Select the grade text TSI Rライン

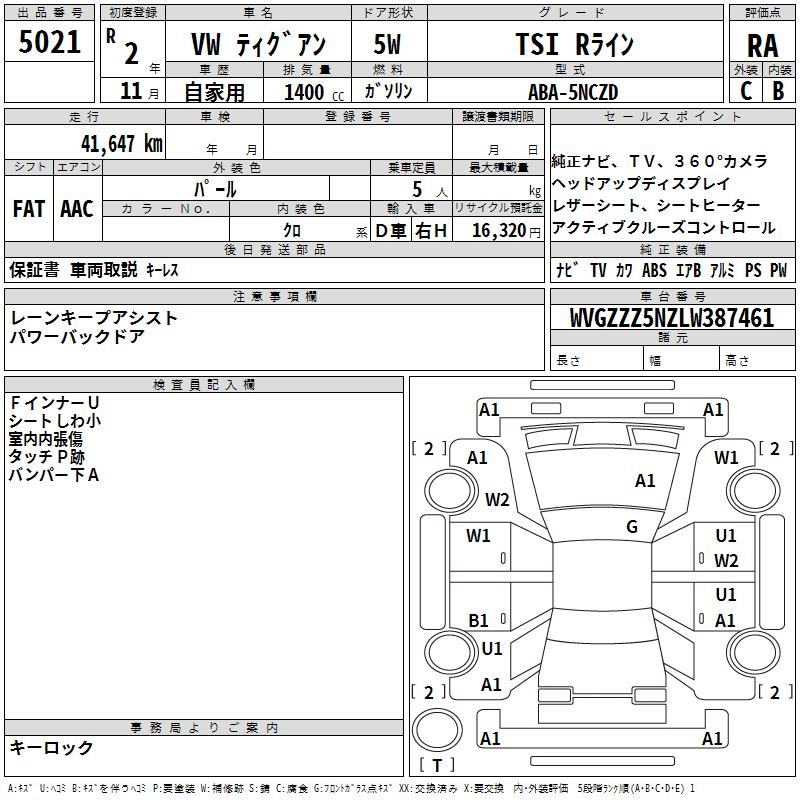pyautogui.click(x=574, y=44)
